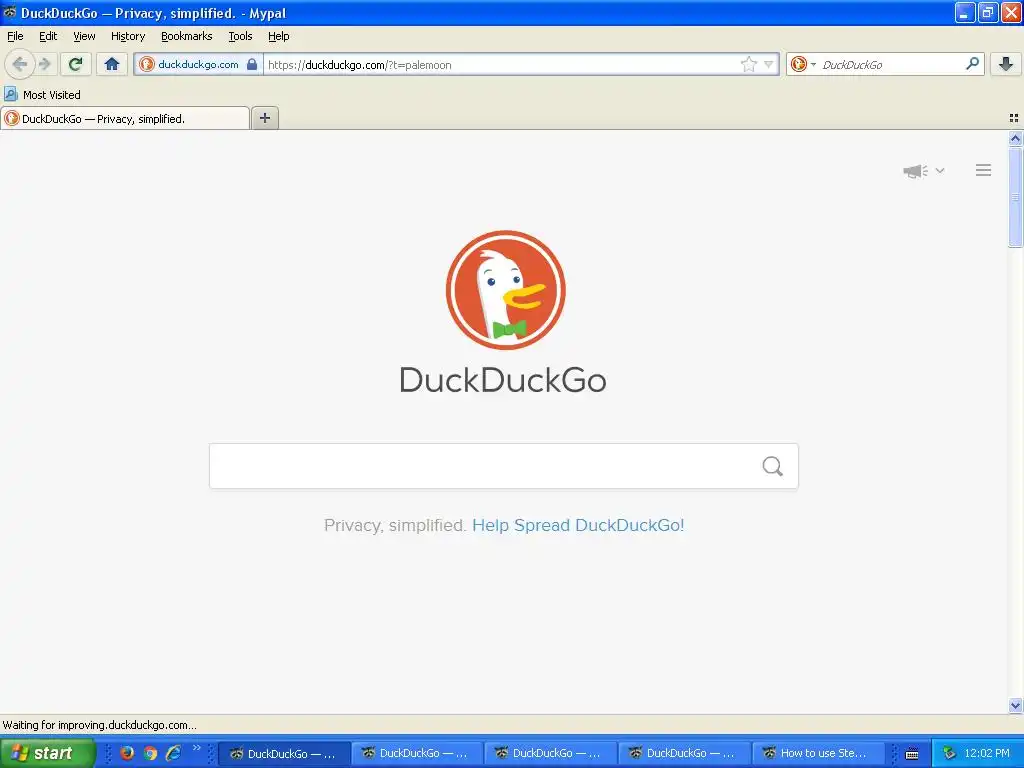1024x768 pixels.
Task: Click the Waiting for improving.duckduckgo.com status text
Action: coord(100,725)
